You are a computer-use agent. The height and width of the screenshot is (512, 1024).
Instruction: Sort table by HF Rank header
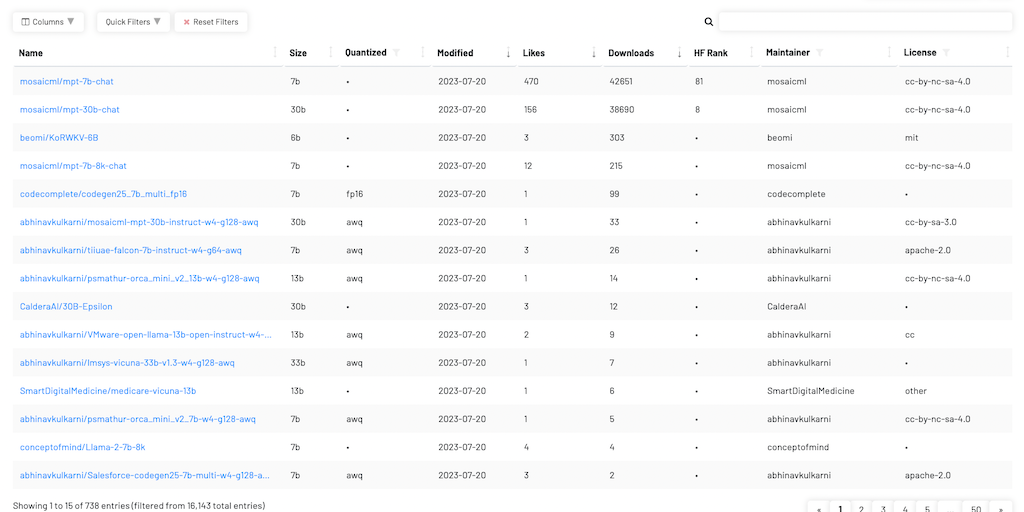(710, 53)
